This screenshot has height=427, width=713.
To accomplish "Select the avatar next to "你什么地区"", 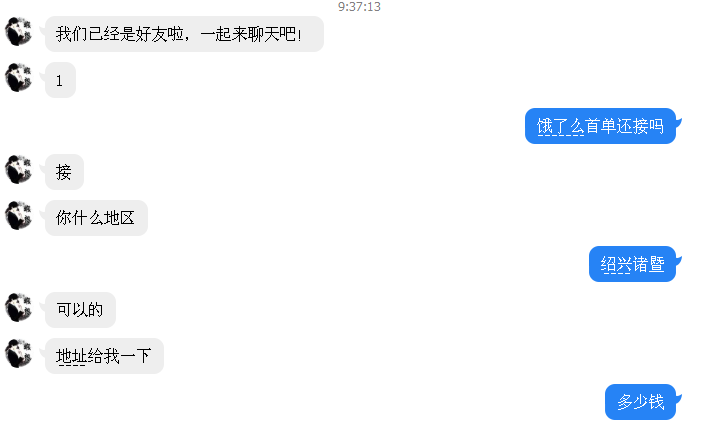I will [19, 216].
